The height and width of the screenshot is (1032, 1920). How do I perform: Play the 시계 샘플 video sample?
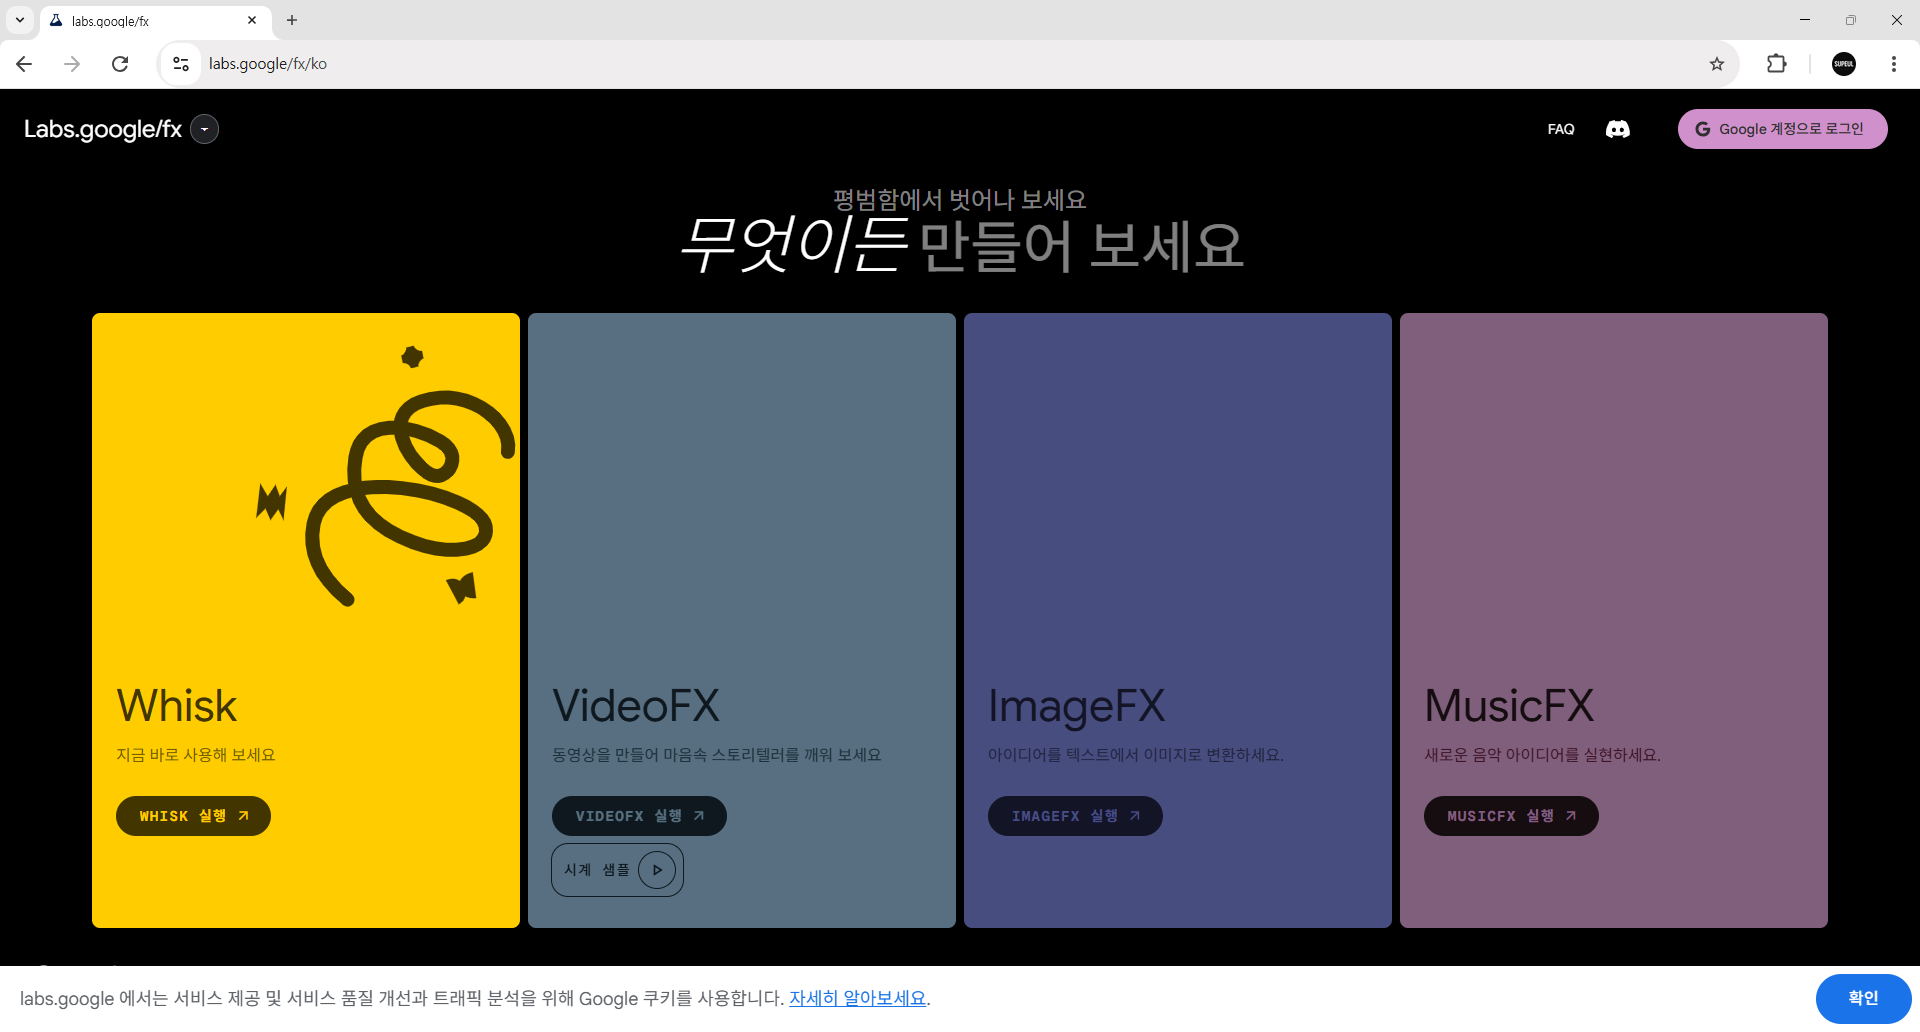[617, 870]
